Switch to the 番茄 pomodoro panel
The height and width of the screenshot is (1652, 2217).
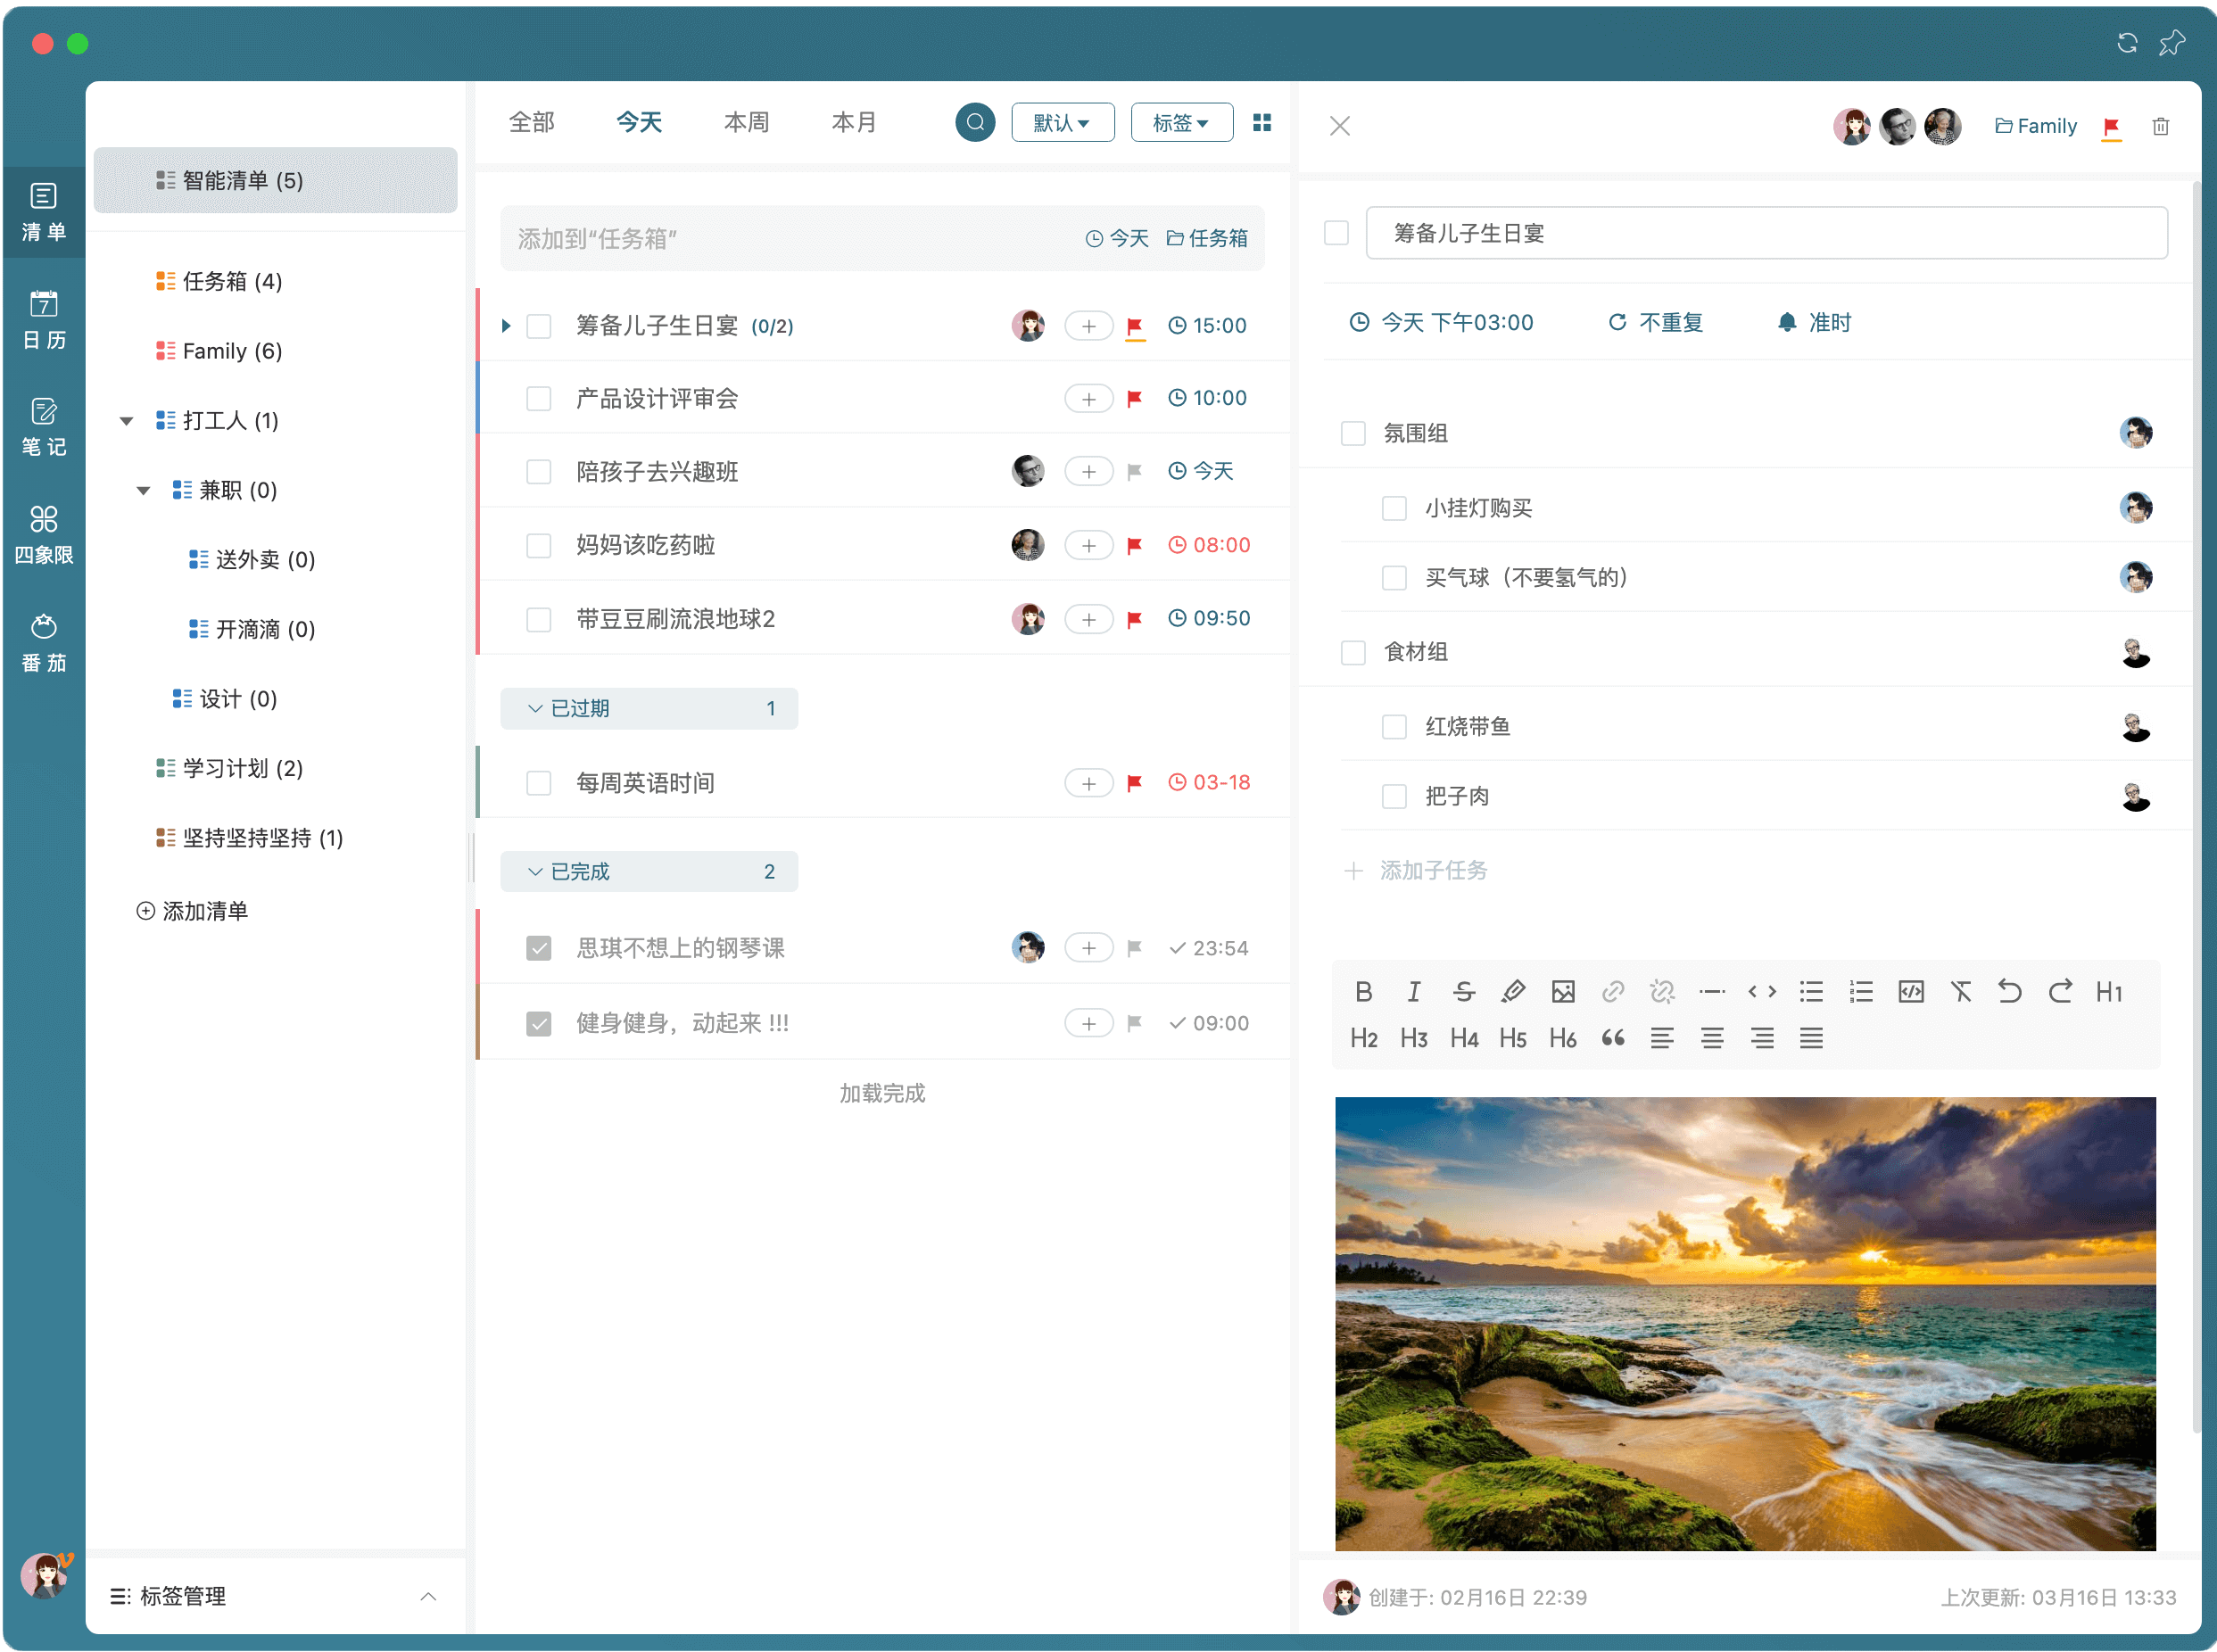(44, 641)
